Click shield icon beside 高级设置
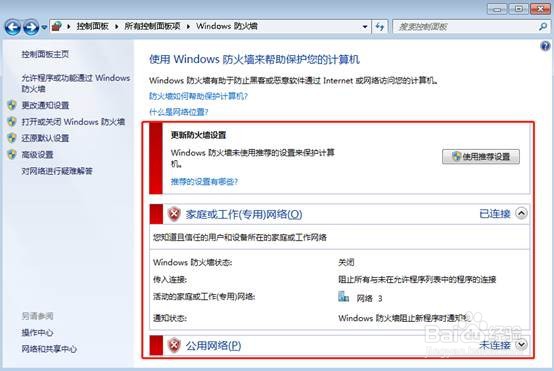Screen dimensions: 554x371 (12, 154)
